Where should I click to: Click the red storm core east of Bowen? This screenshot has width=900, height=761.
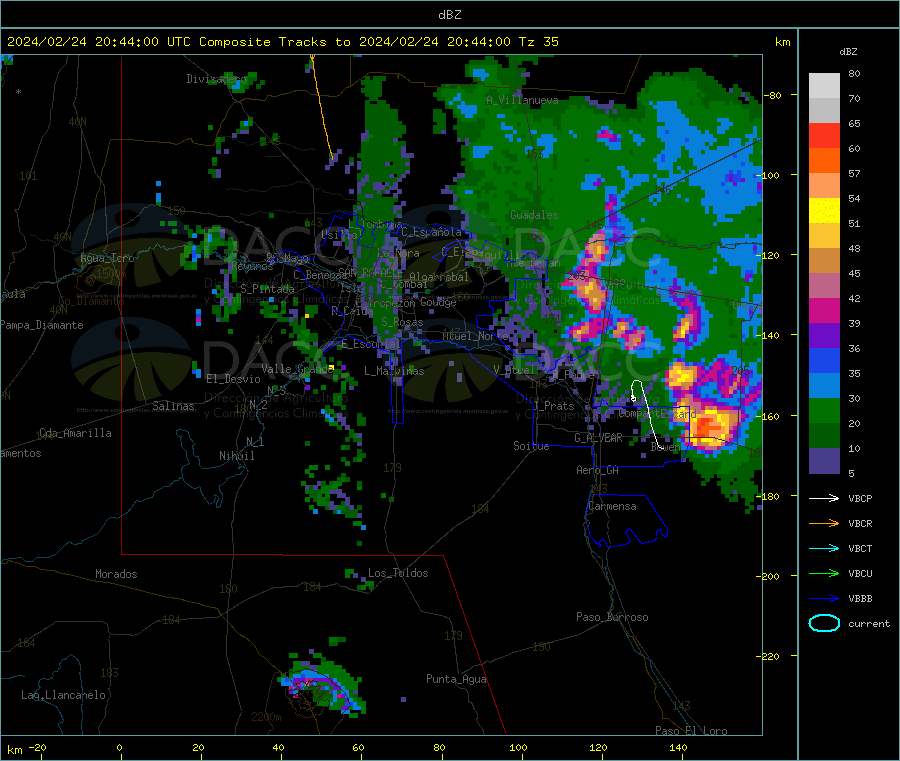[708, 428]
